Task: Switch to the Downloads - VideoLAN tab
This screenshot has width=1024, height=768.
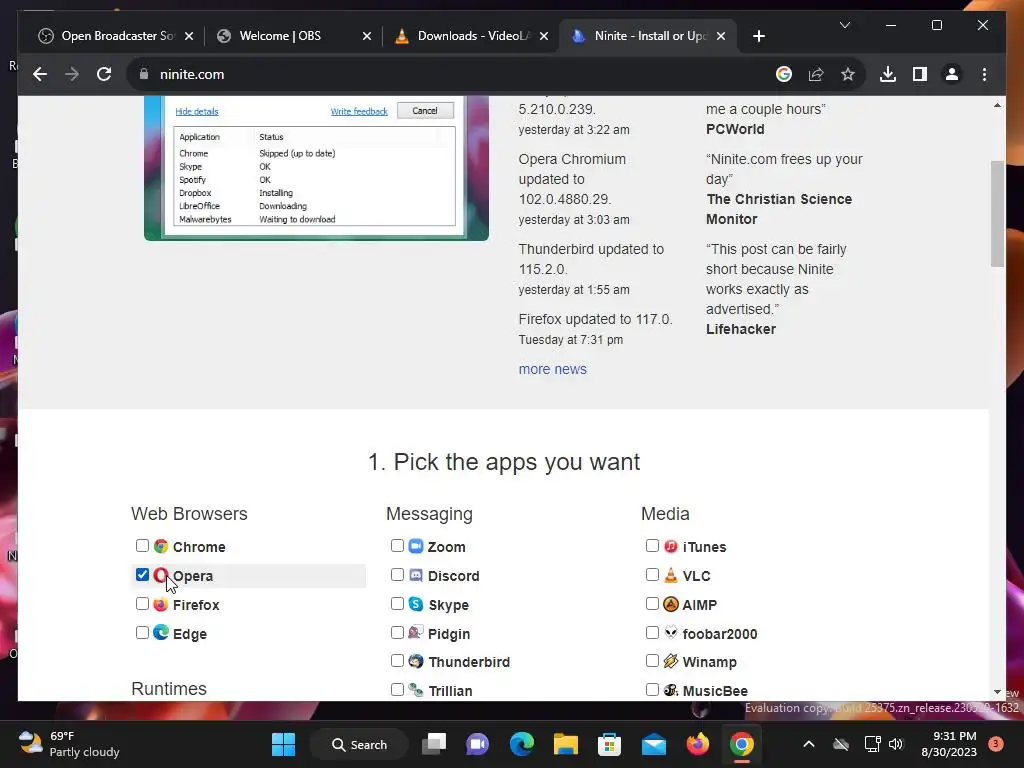Action: pos(470,36)
